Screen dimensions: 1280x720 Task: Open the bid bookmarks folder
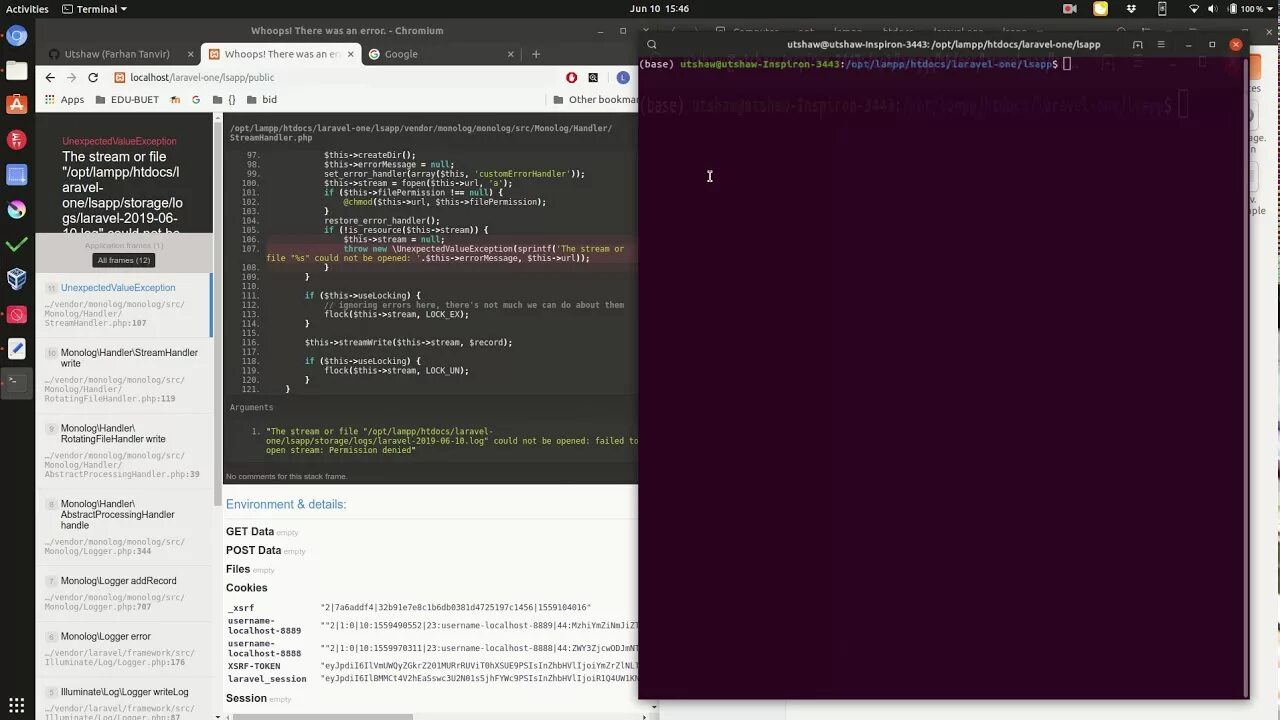coord(262,100)
